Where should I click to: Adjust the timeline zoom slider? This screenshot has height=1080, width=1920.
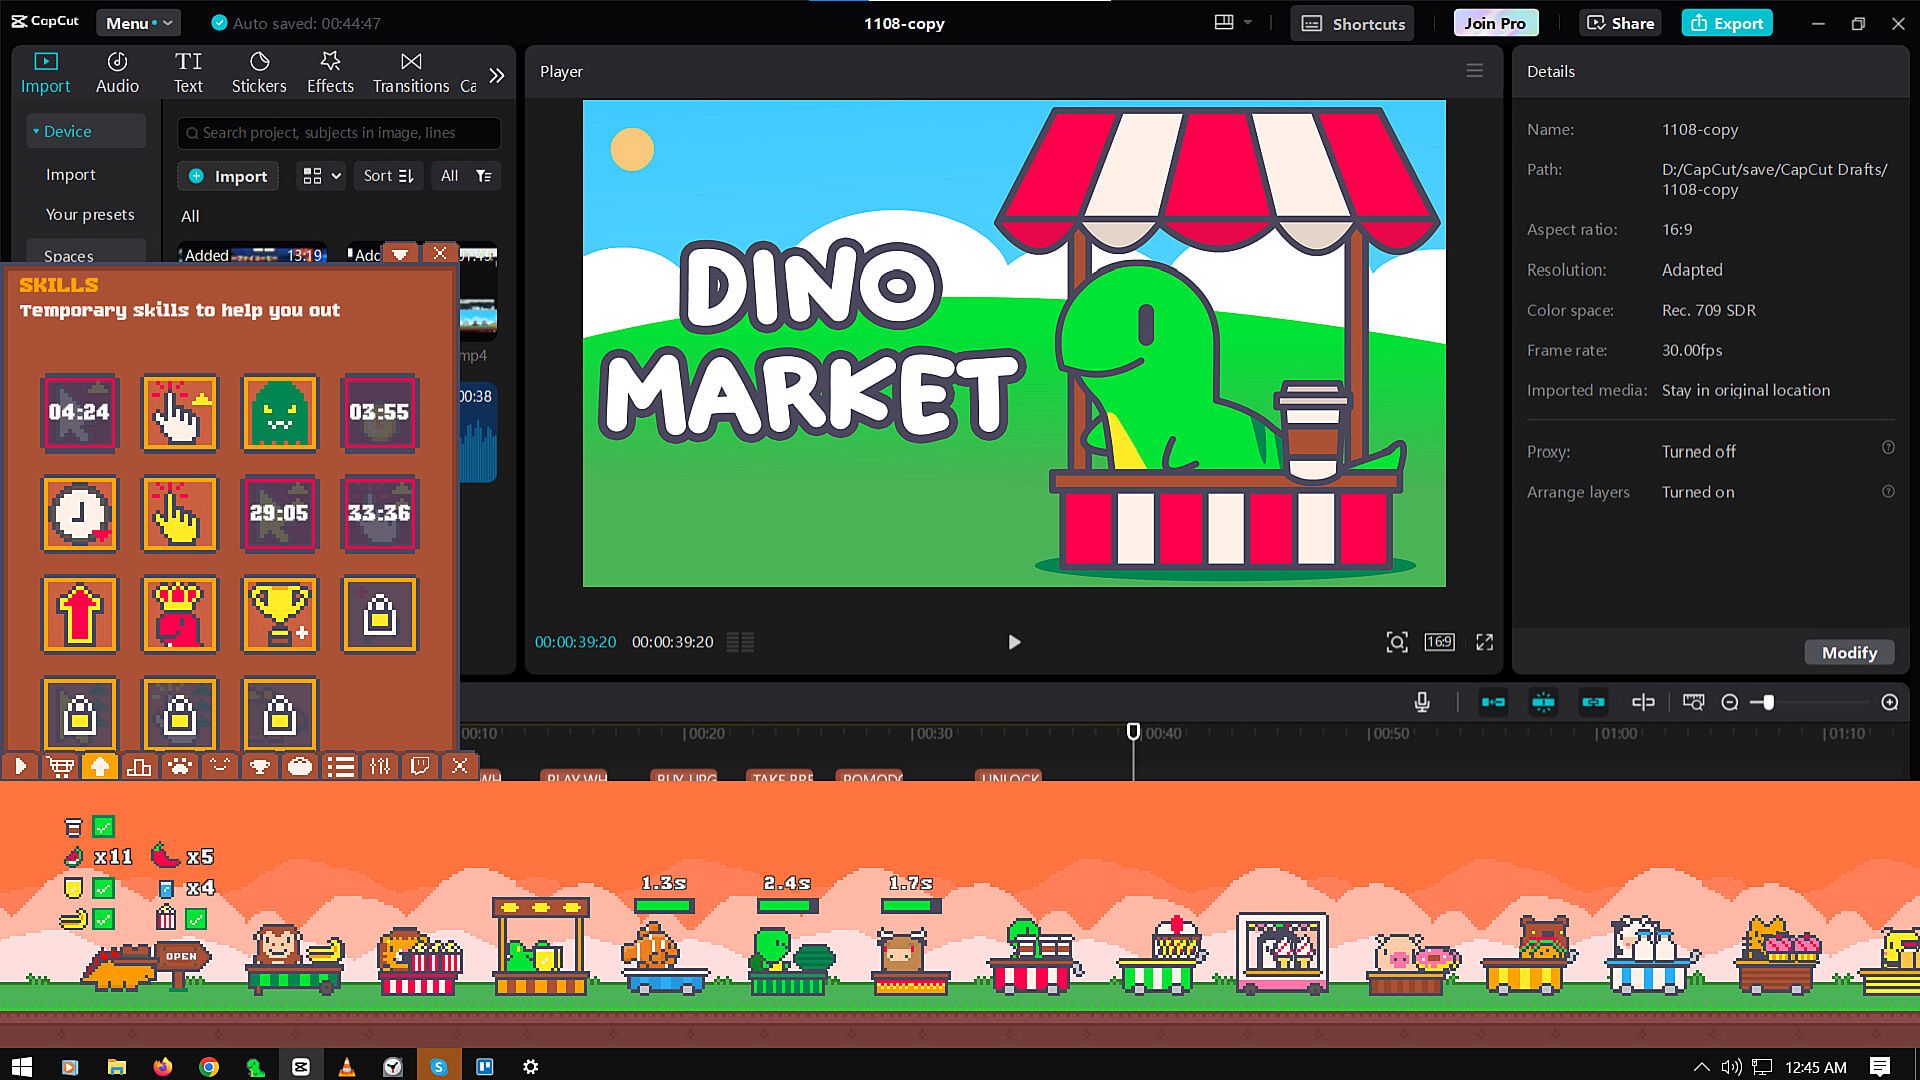1768,702
